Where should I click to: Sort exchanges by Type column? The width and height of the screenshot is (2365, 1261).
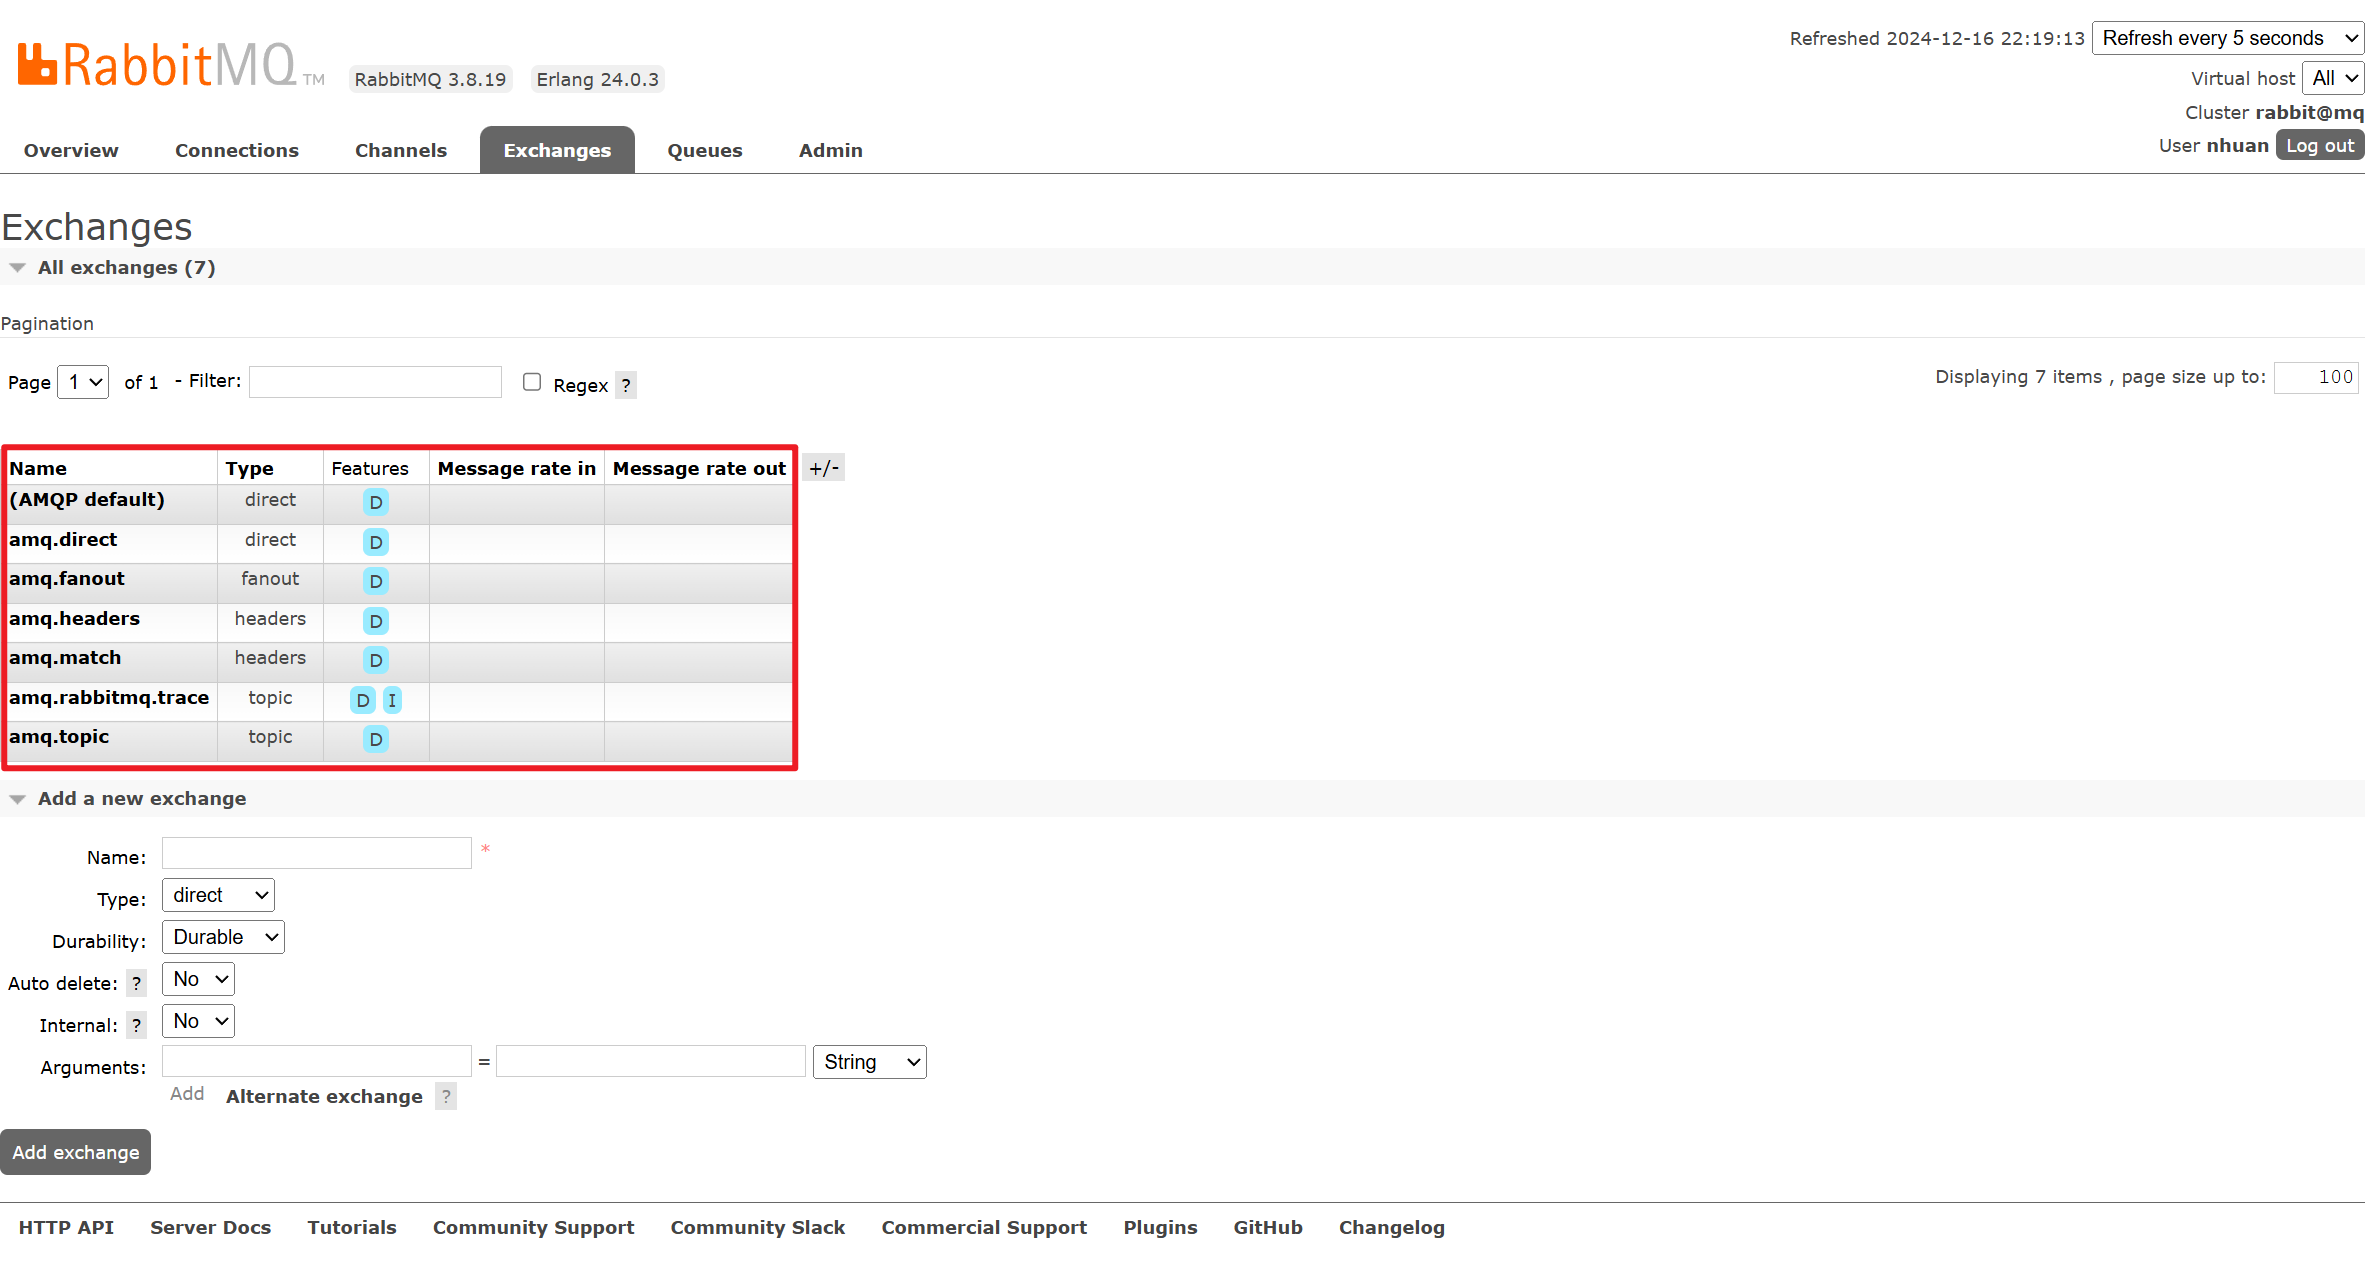(249, 468)
